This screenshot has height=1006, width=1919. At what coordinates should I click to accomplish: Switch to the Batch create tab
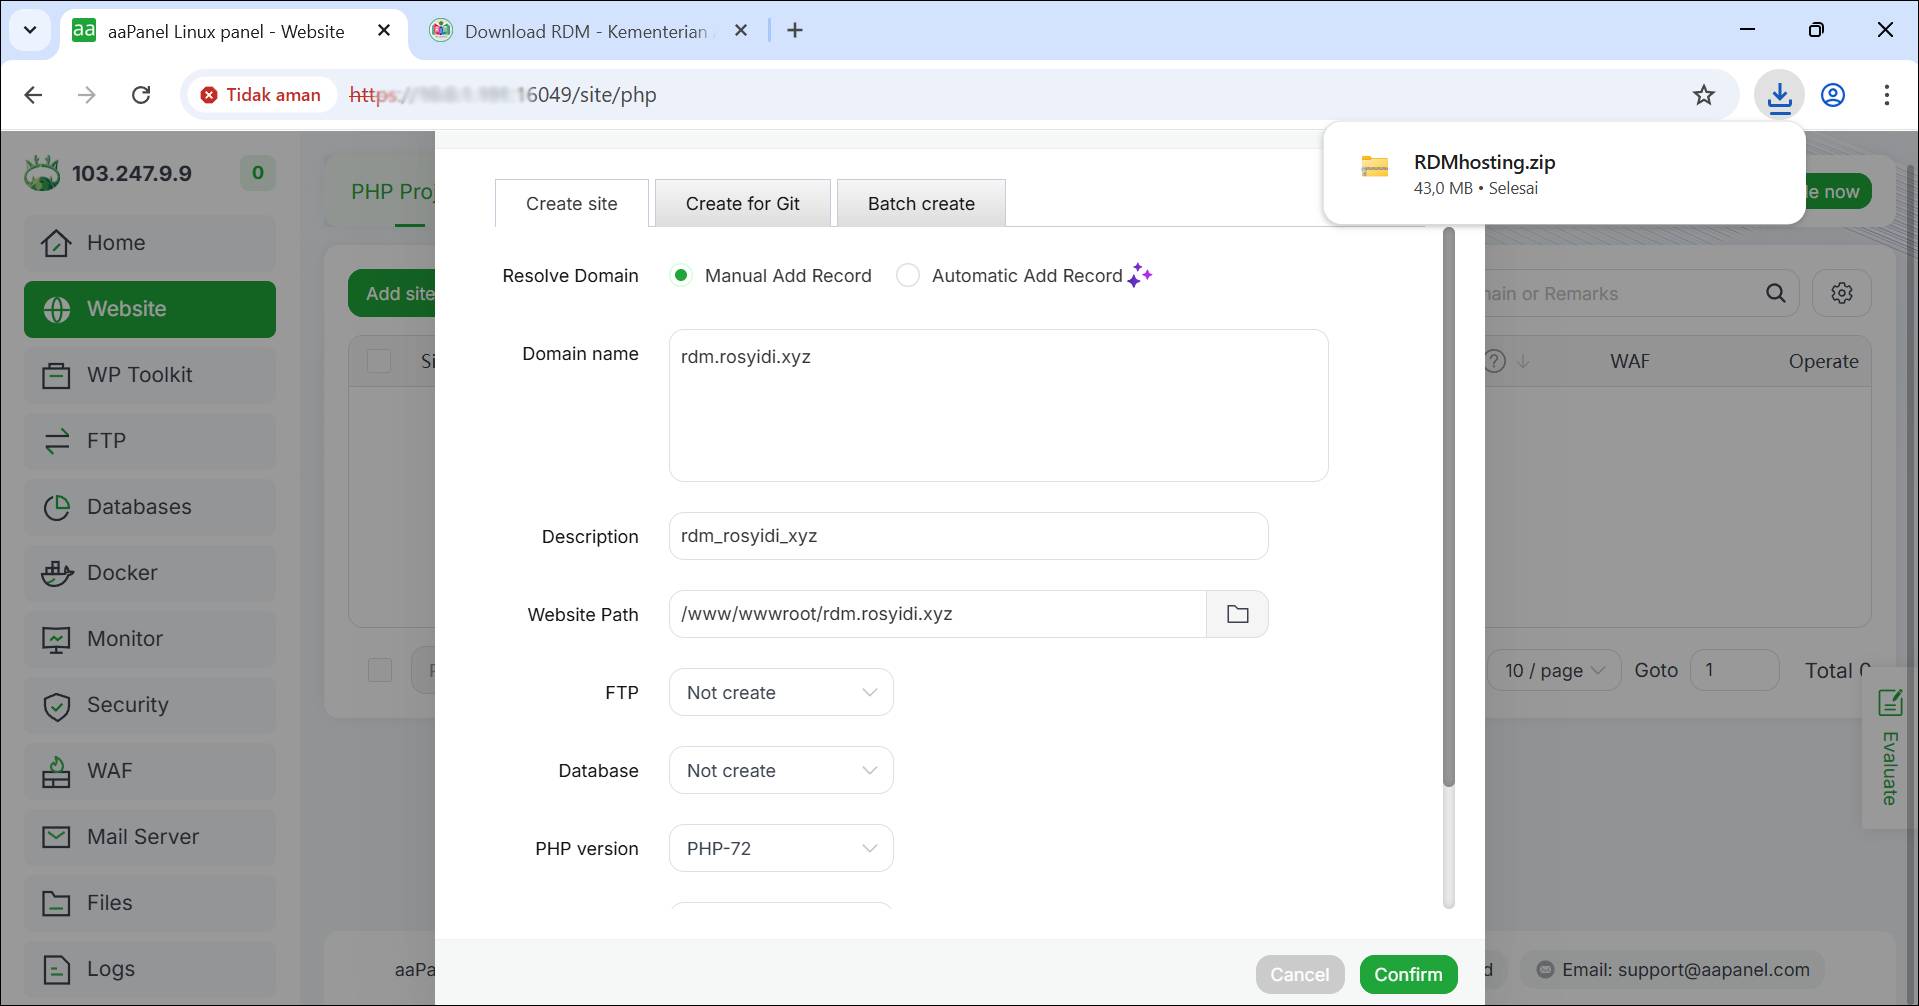[x=920, y=204]
